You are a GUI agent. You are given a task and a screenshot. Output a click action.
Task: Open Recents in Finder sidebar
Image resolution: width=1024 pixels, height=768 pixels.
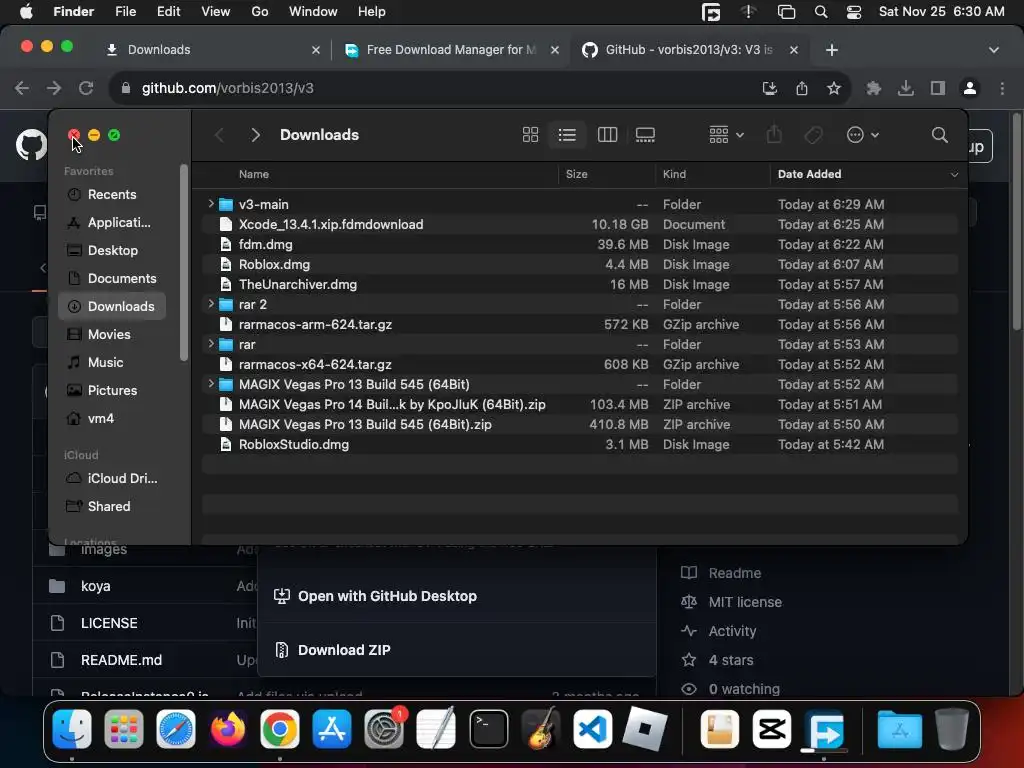click(112, 195)
